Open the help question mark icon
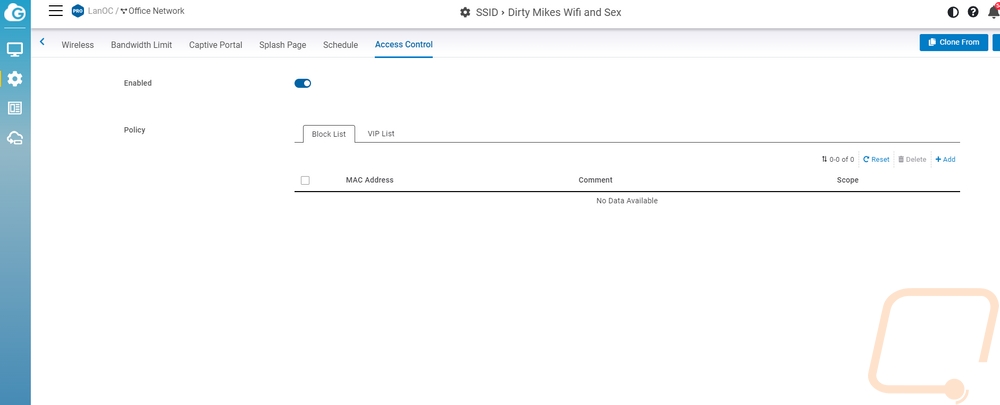 click(x=973, y=12)
